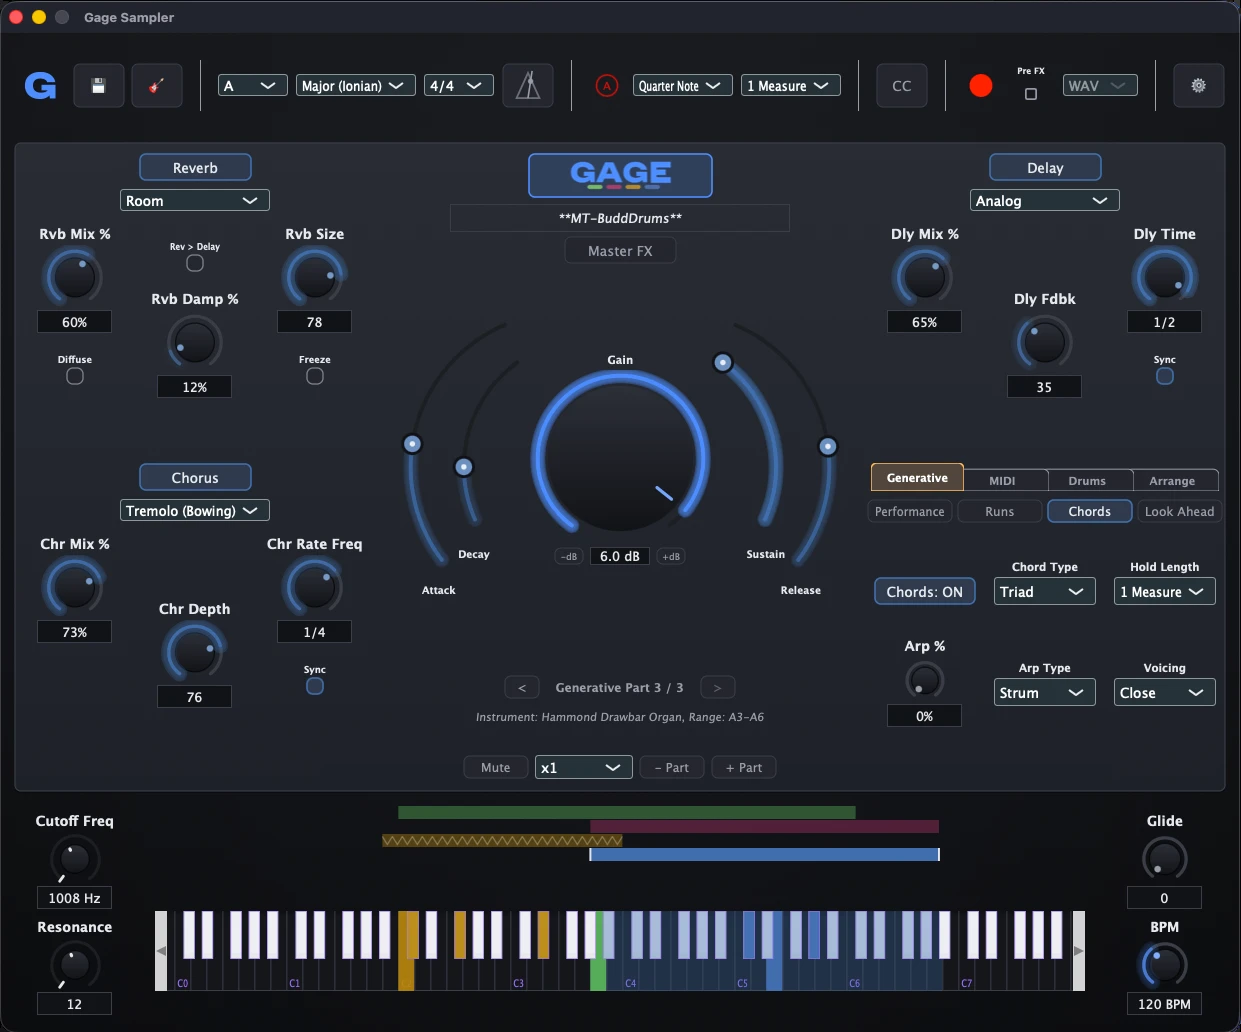Toggle the Chords: ON button
Viewport: 1241px width, 1032px height.
point(924,592)
